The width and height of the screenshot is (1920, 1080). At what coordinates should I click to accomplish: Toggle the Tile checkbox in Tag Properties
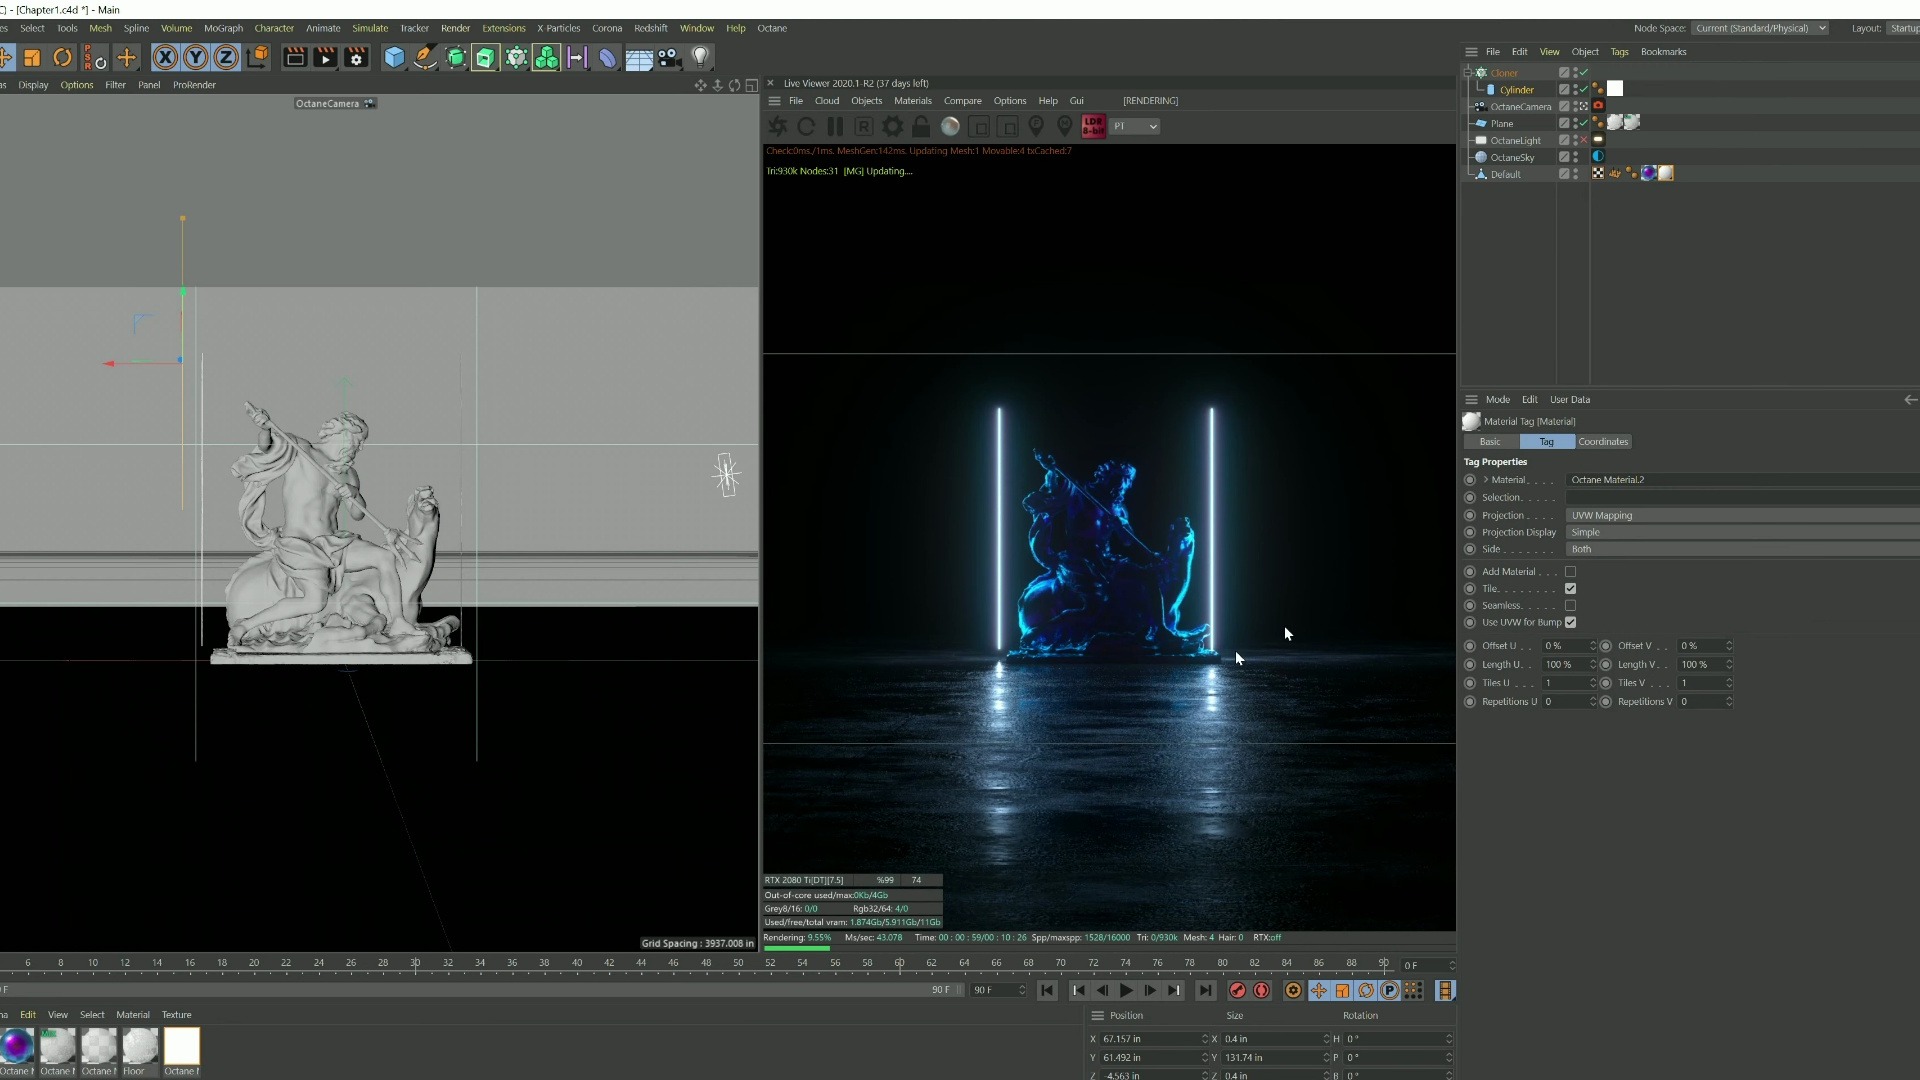pyautogui.click(x=1571, y=588)
